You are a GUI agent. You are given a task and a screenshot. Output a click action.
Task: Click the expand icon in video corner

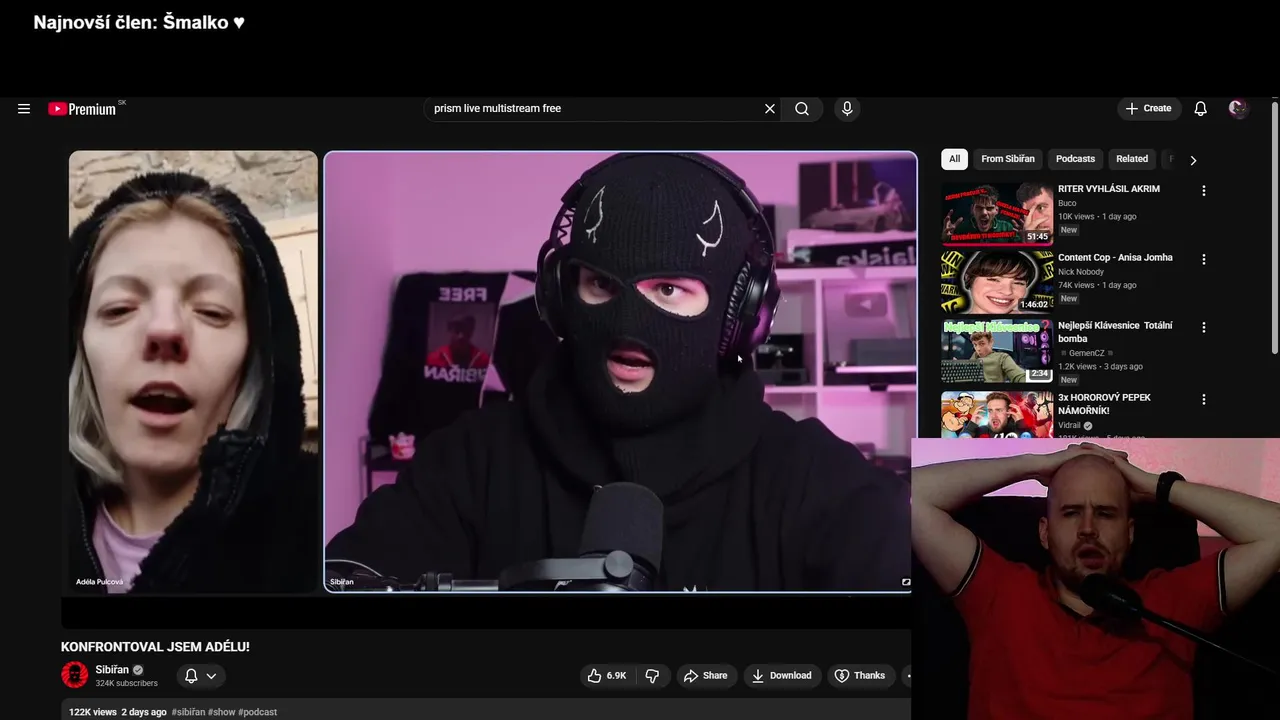tap(906, 582)
